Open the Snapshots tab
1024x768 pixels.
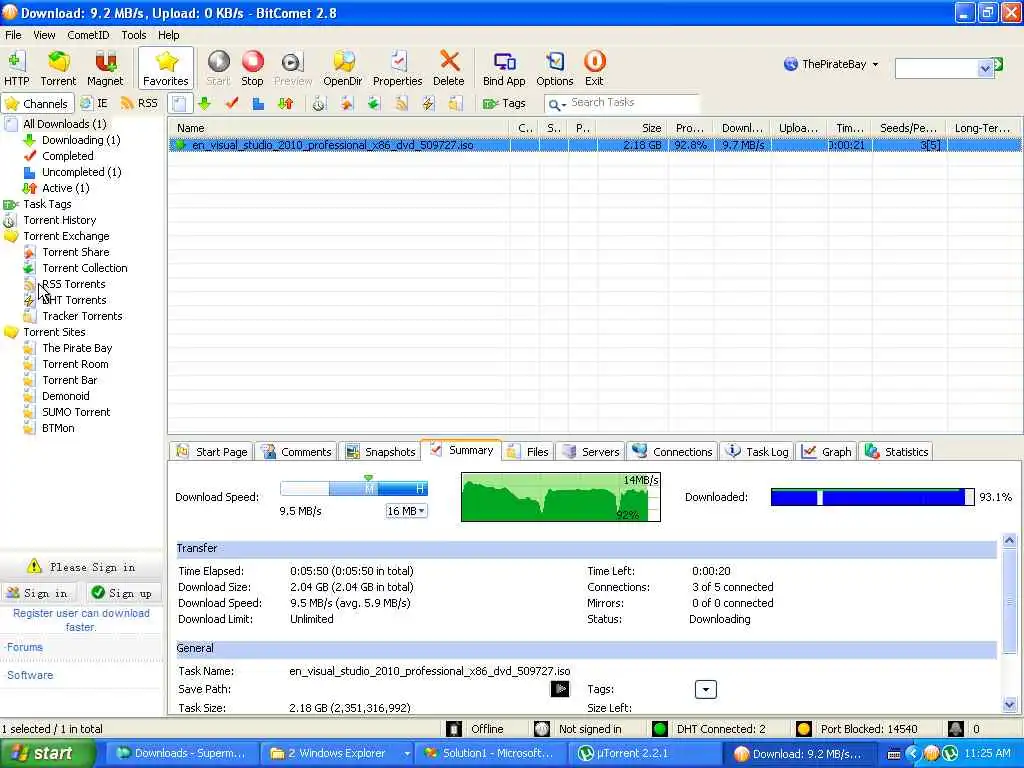point(381,451)
